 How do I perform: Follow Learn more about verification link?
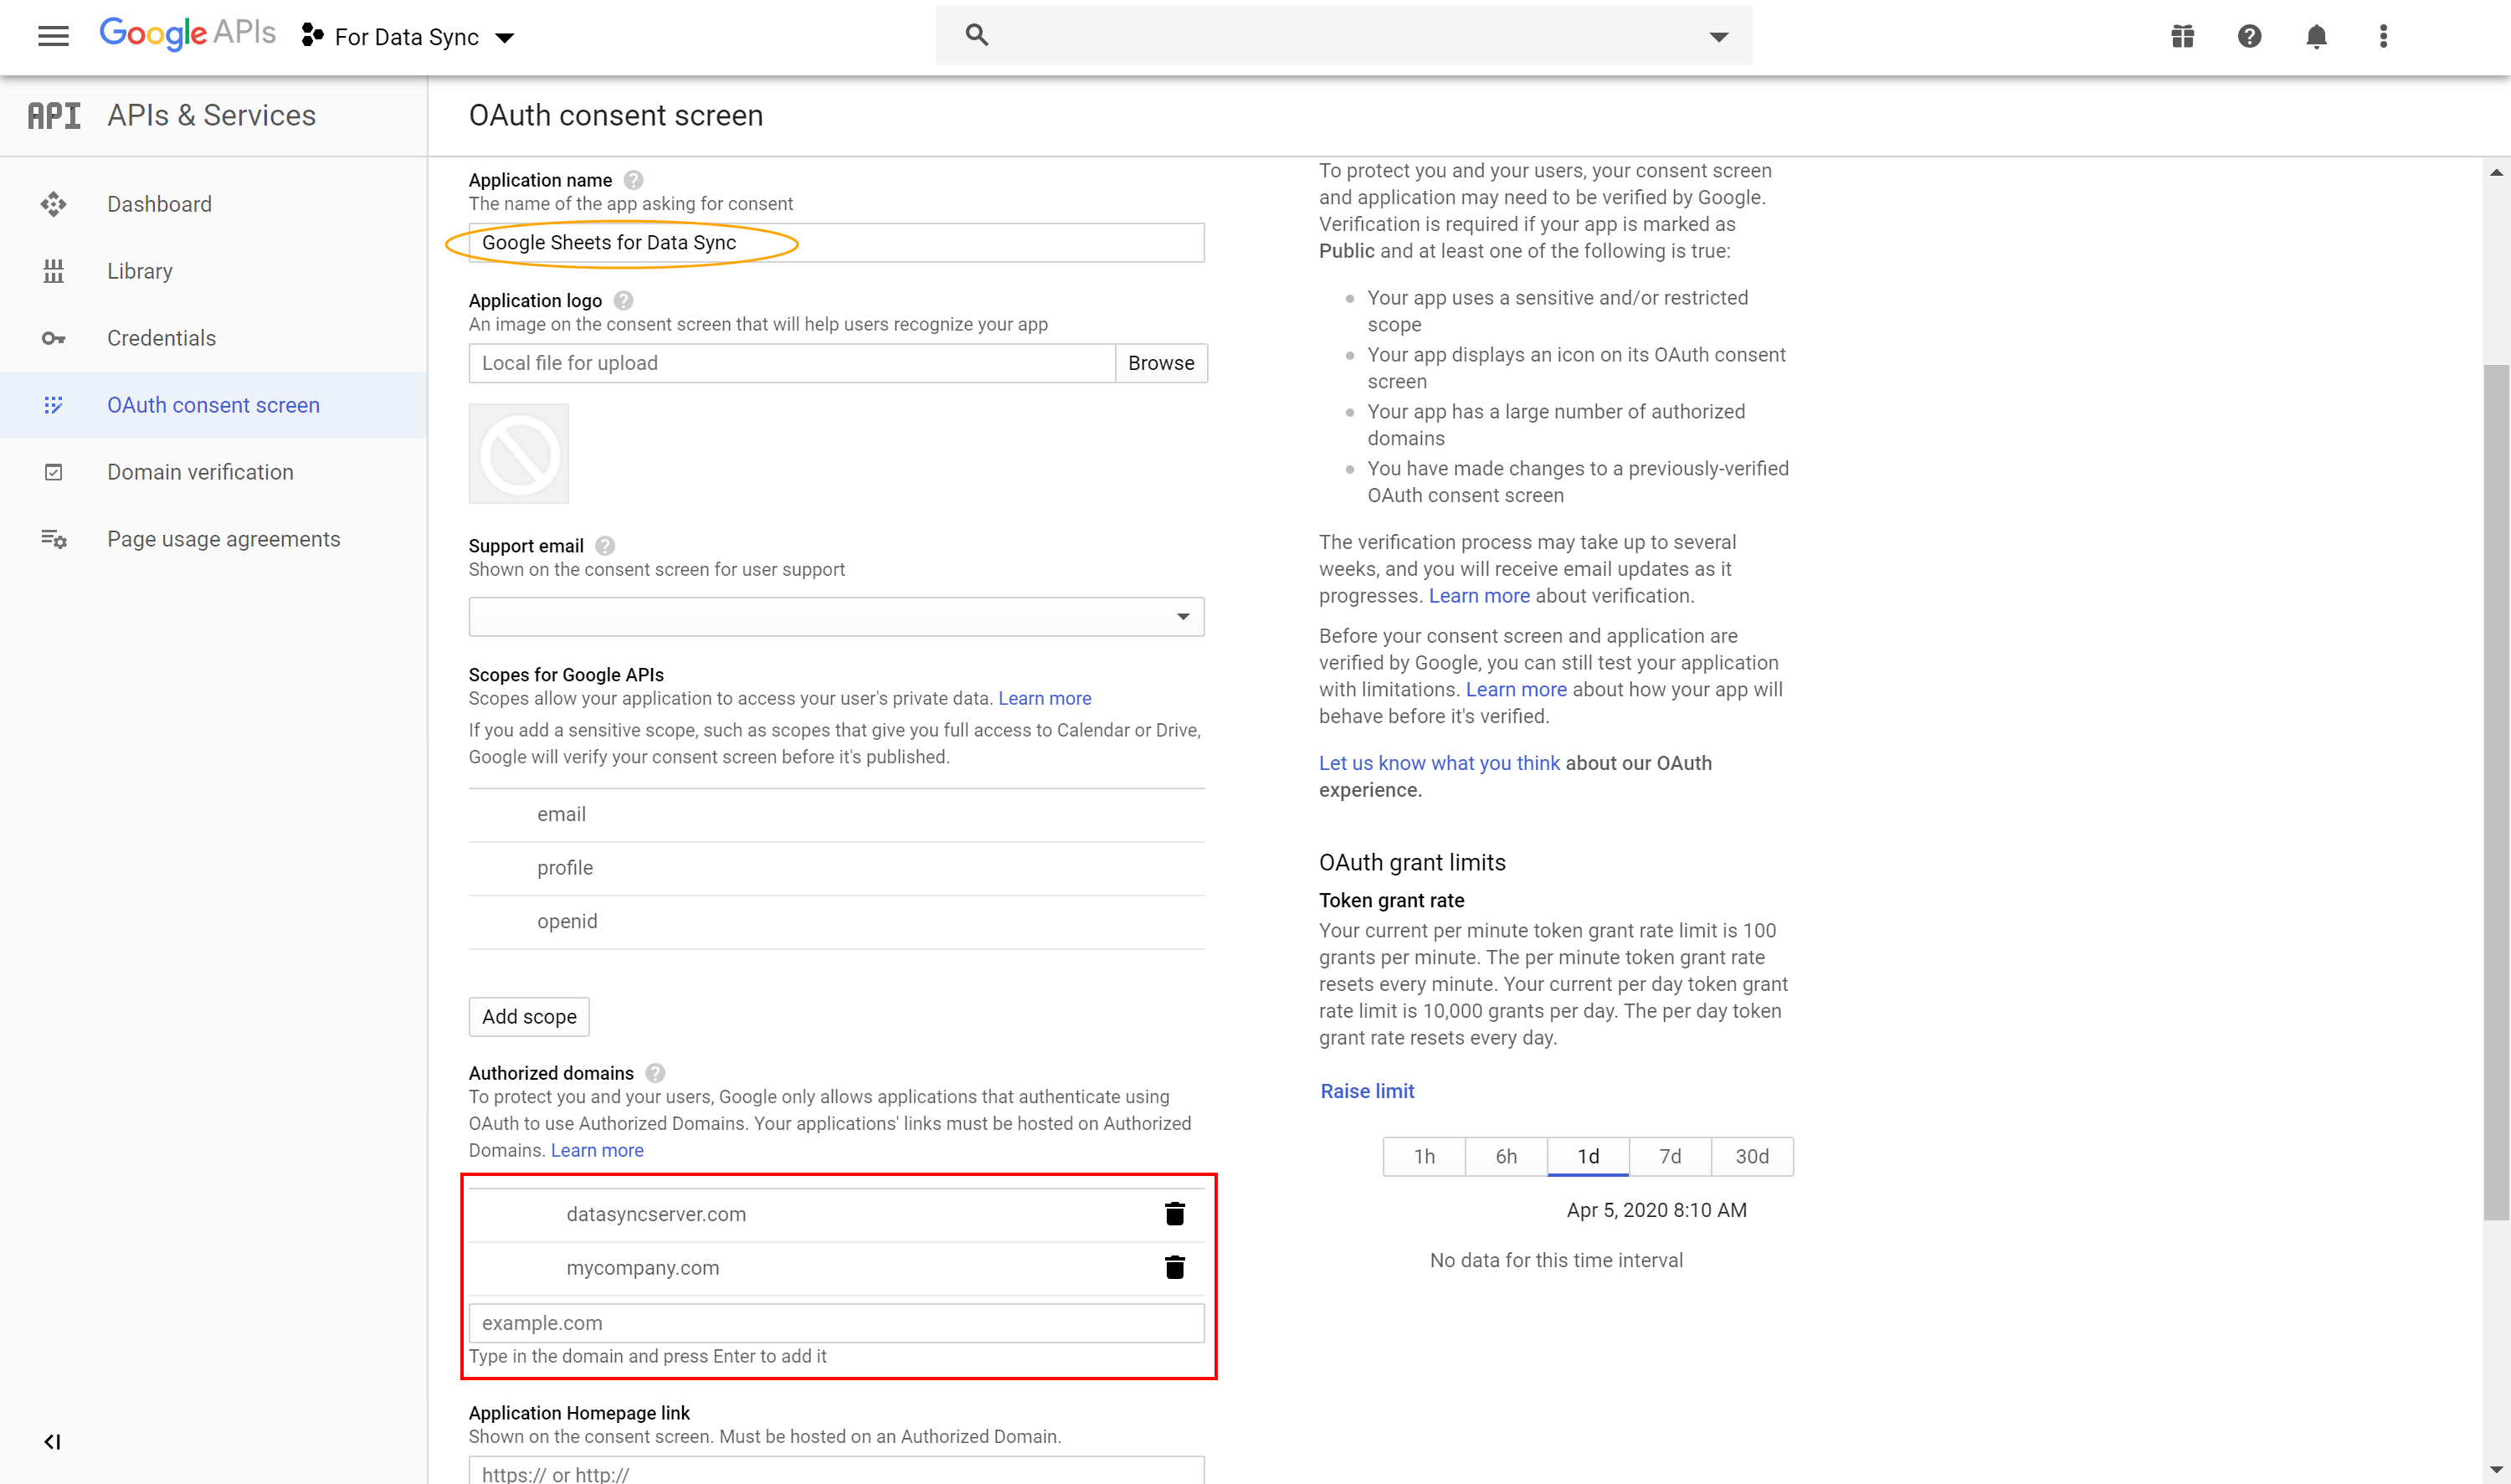click(x=1479, y=596)
